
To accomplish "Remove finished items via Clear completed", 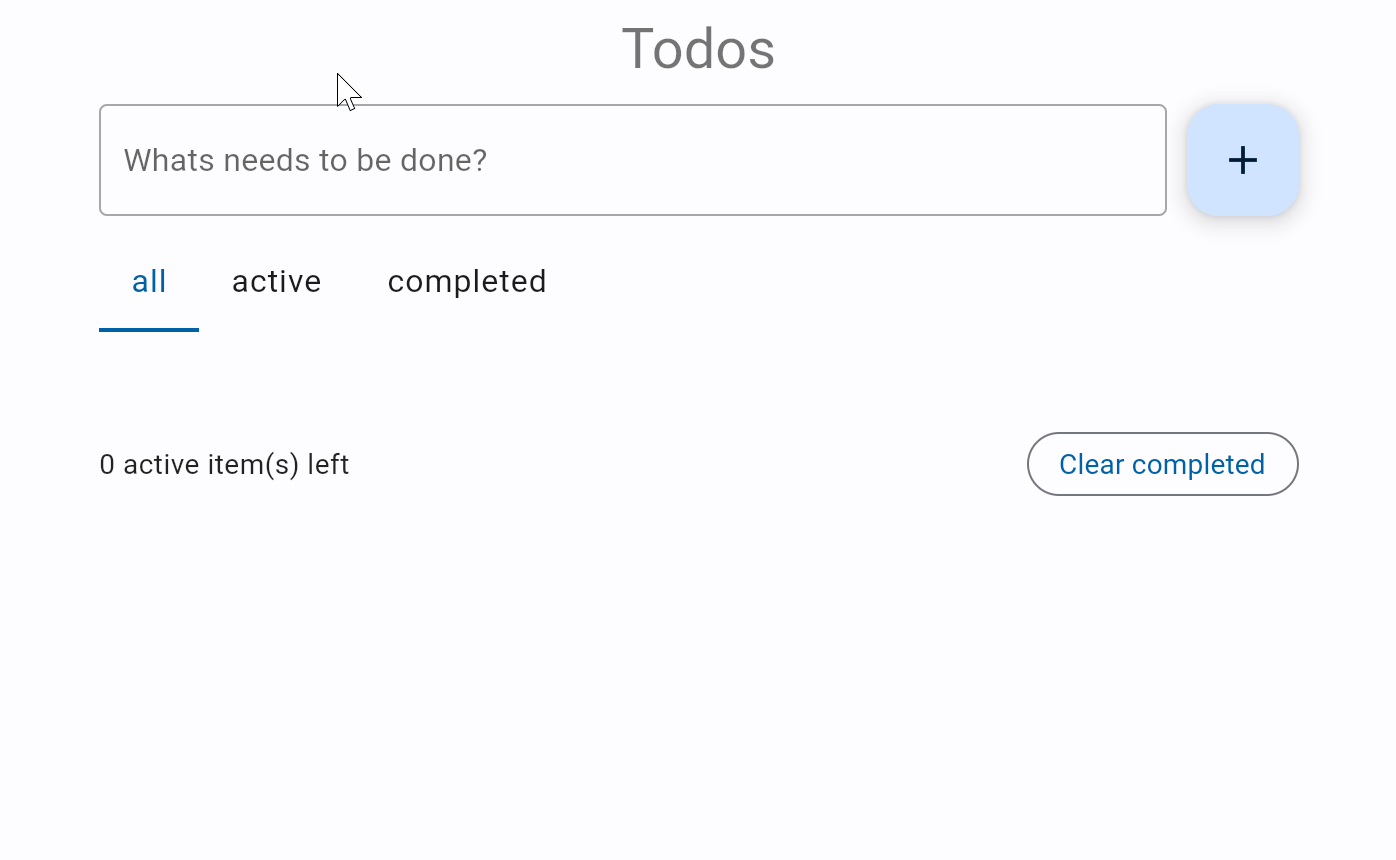I will pos(1162,464).
